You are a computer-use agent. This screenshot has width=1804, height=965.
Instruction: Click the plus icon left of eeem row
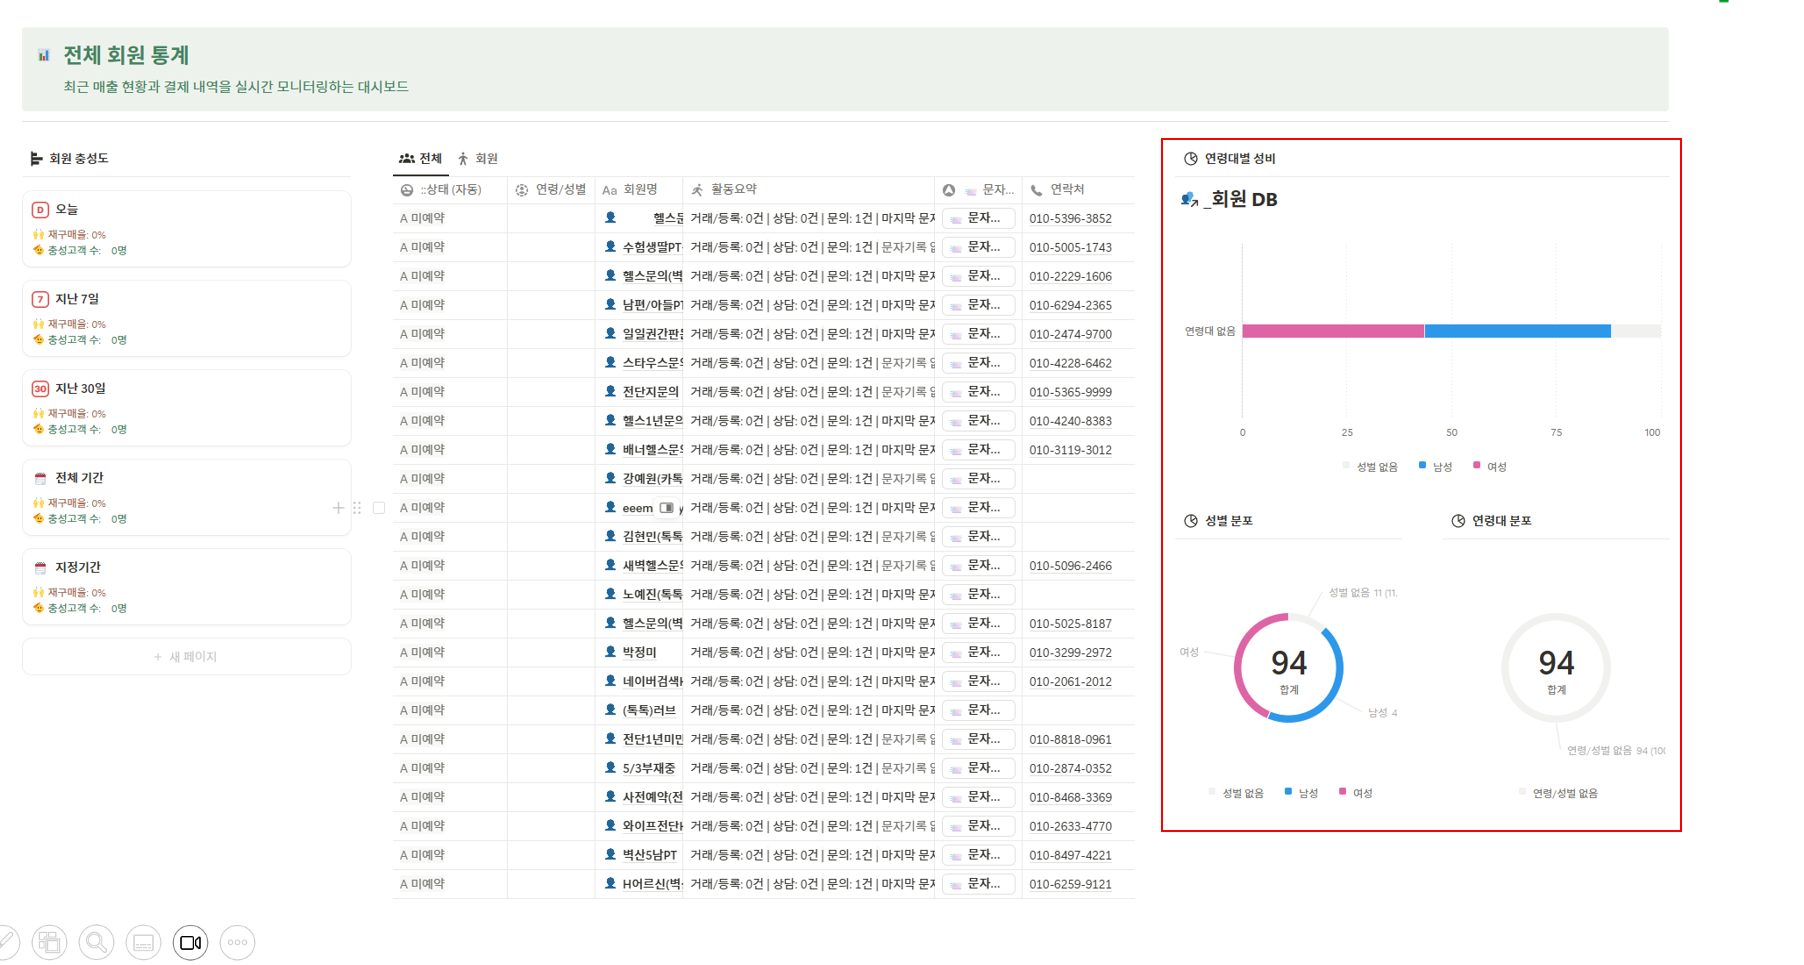pos(338,508)
